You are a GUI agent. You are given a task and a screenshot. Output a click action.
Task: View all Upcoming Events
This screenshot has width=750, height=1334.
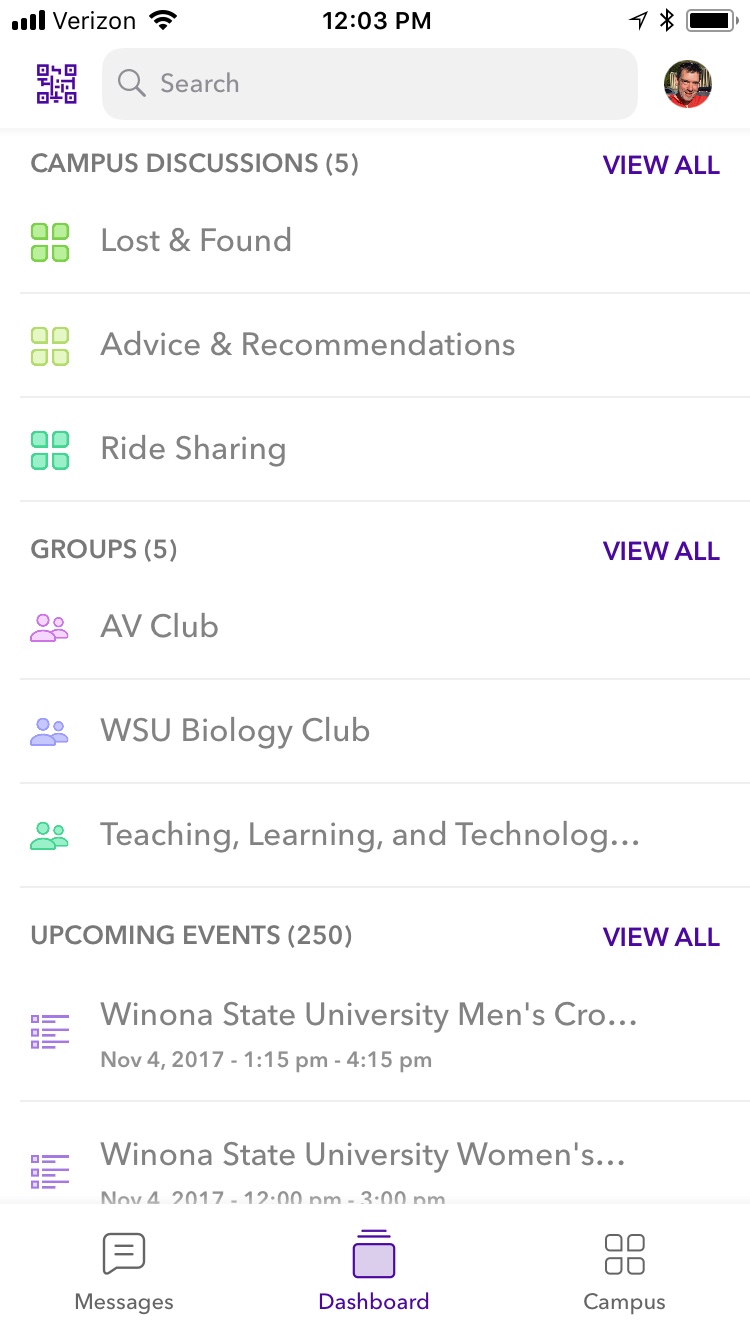point(661,937)
